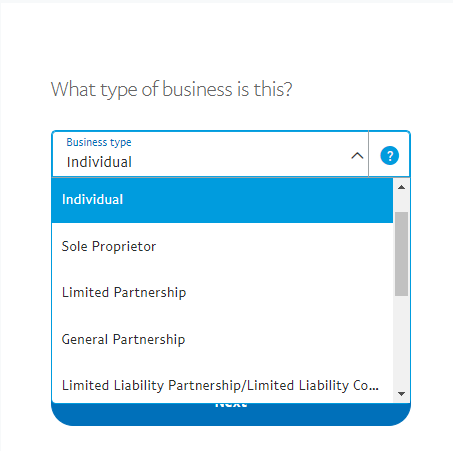Click the Business type label text

click(99, 142)
